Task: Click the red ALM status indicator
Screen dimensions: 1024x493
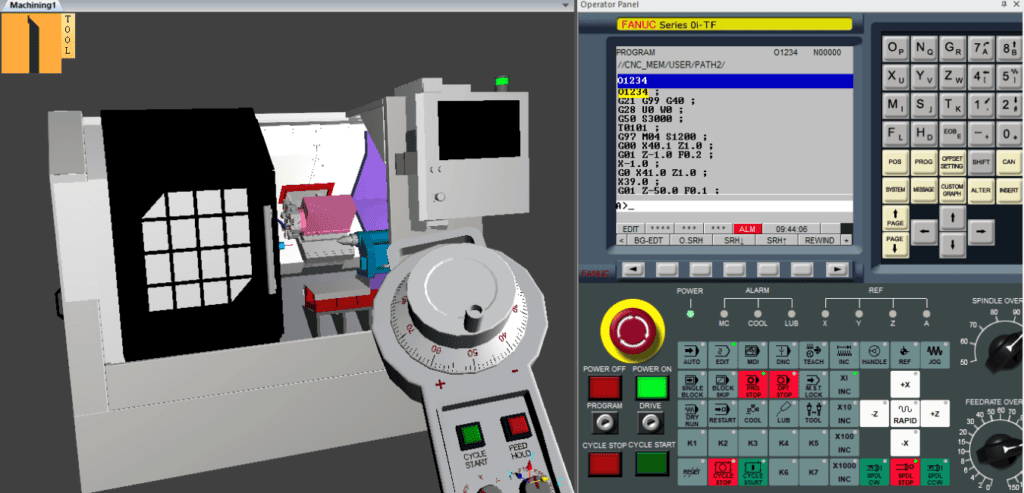Action: pyautogui.click(x=747, y=229)
